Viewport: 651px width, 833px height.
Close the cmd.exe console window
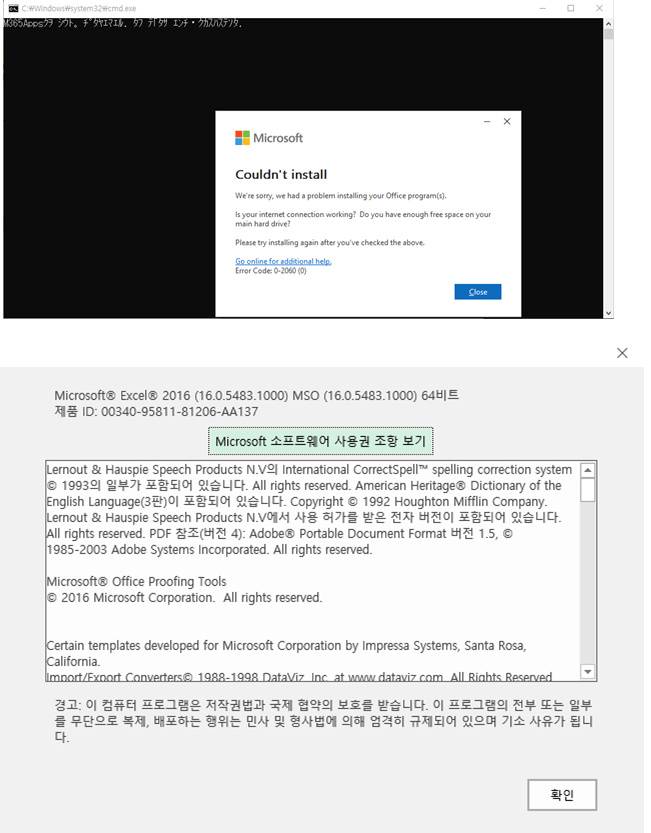(599, 8)
